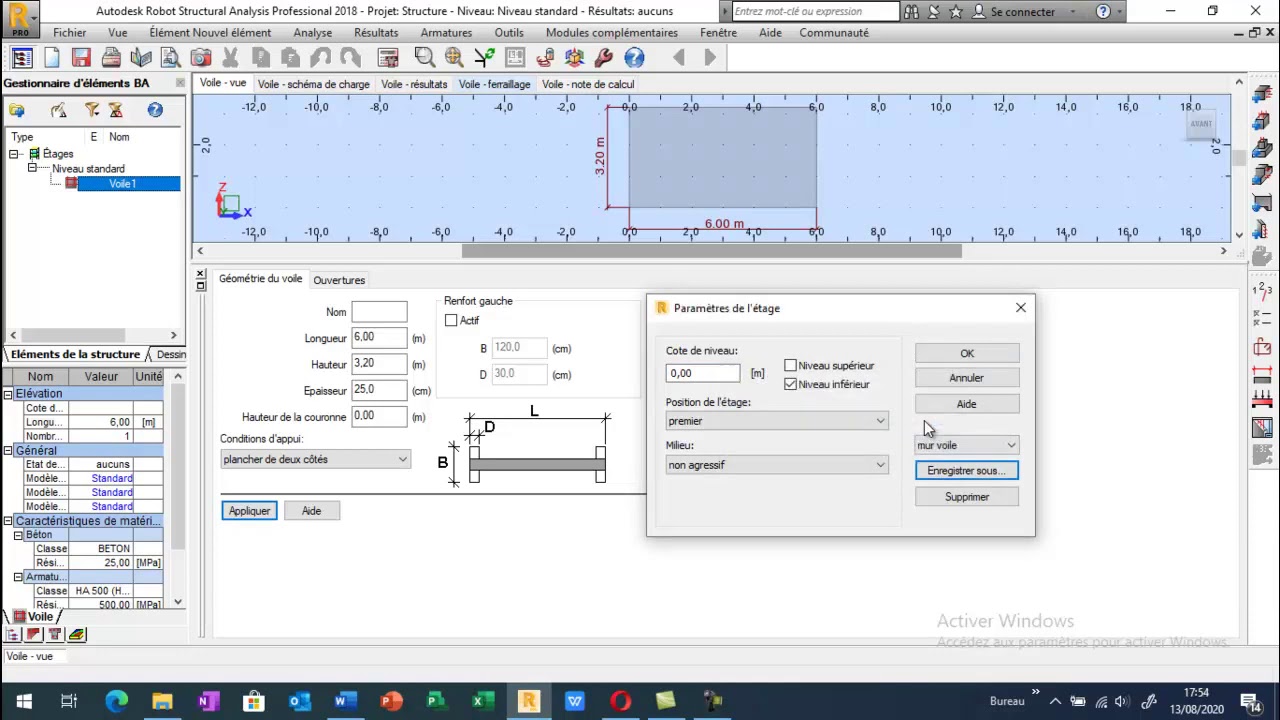This screenshot has height=720, width=1280.
Task: Open the Modules complémentaires menu
Action: 611,32
